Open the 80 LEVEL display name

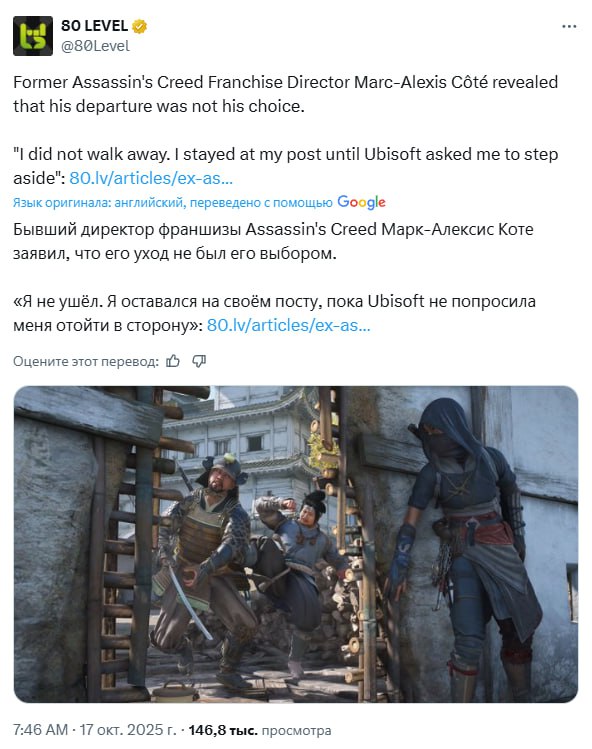click(x=94, y=26)
